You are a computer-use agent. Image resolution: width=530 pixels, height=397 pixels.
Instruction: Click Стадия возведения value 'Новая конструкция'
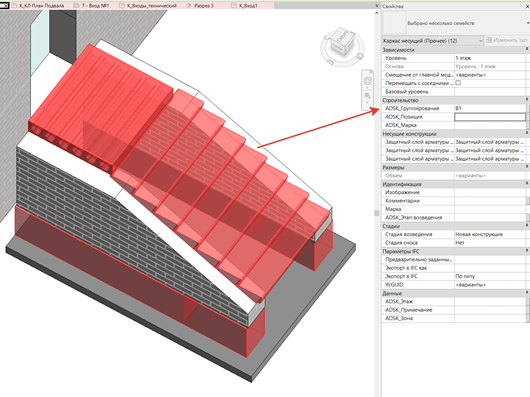coord(490,234)
